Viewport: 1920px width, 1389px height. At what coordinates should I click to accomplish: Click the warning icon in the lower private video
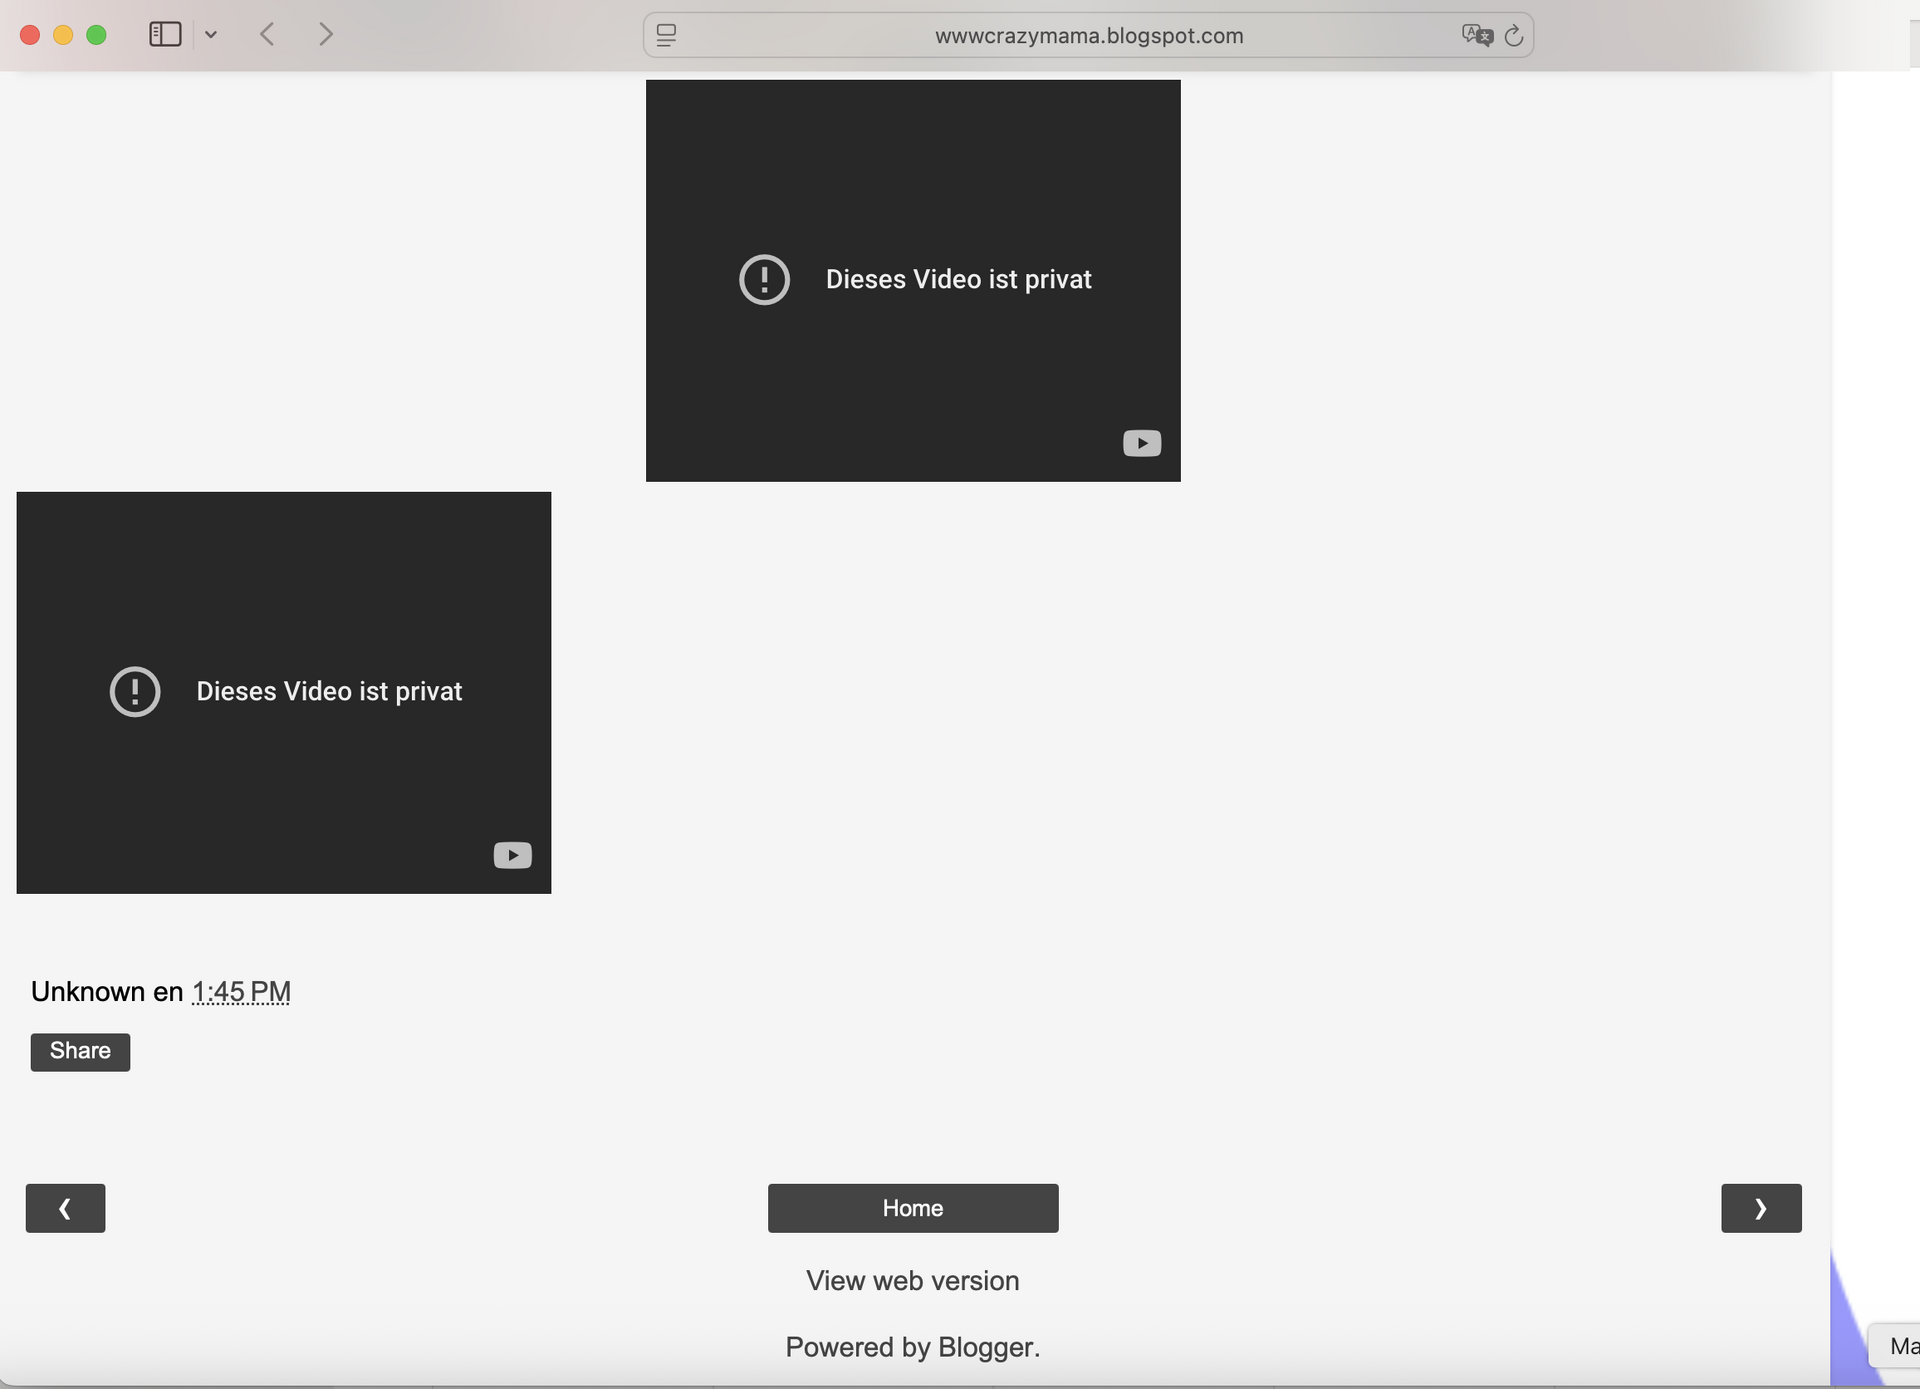(135, 692)
